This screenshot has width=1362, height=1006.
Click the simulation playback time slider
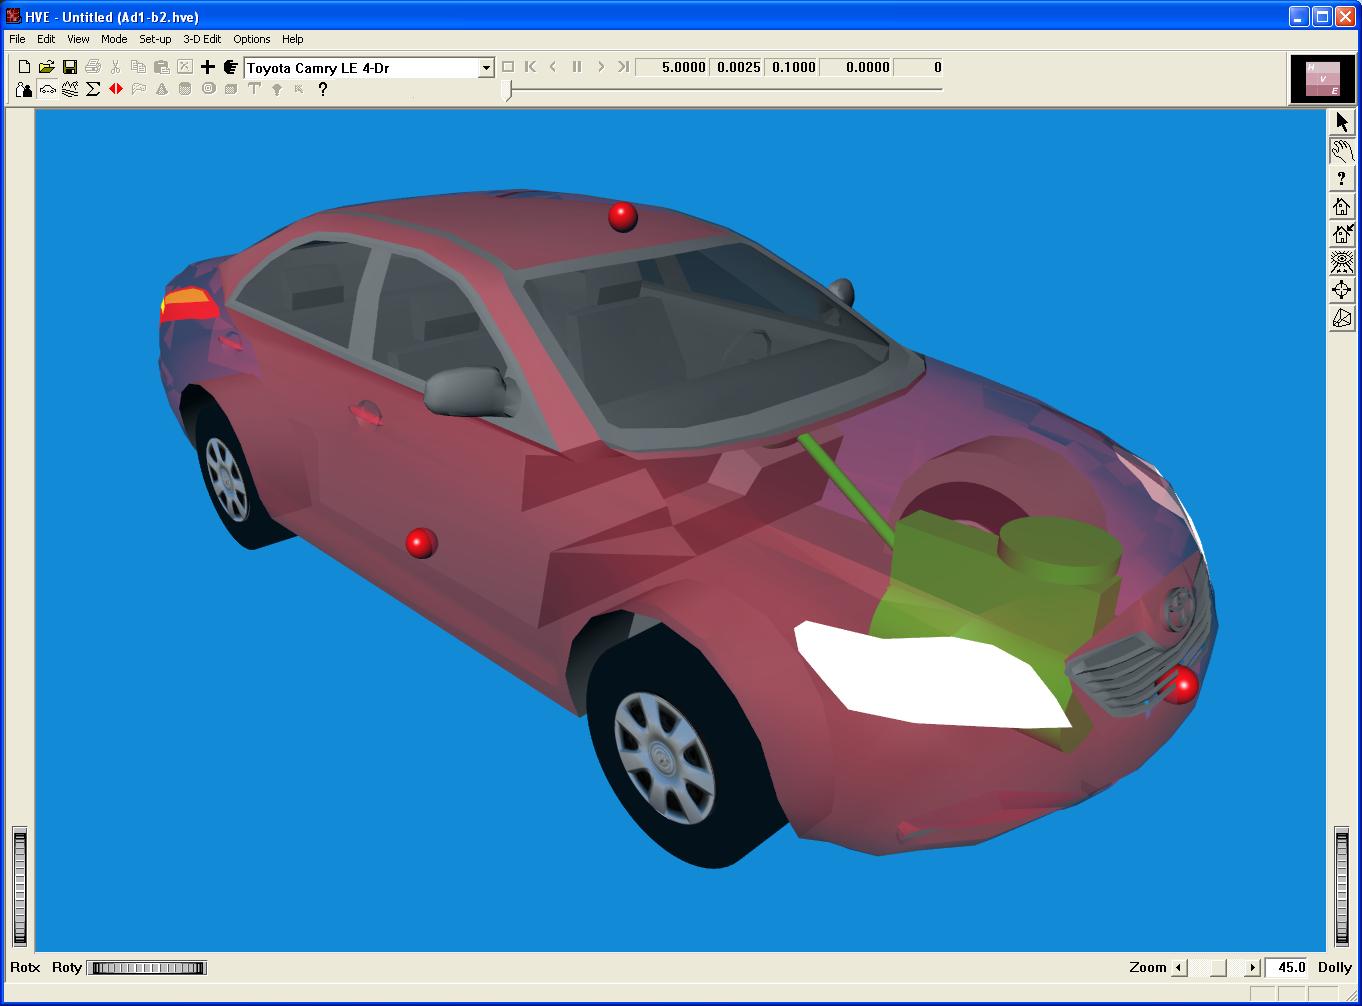pyautogui.click(x=509, y=90)
